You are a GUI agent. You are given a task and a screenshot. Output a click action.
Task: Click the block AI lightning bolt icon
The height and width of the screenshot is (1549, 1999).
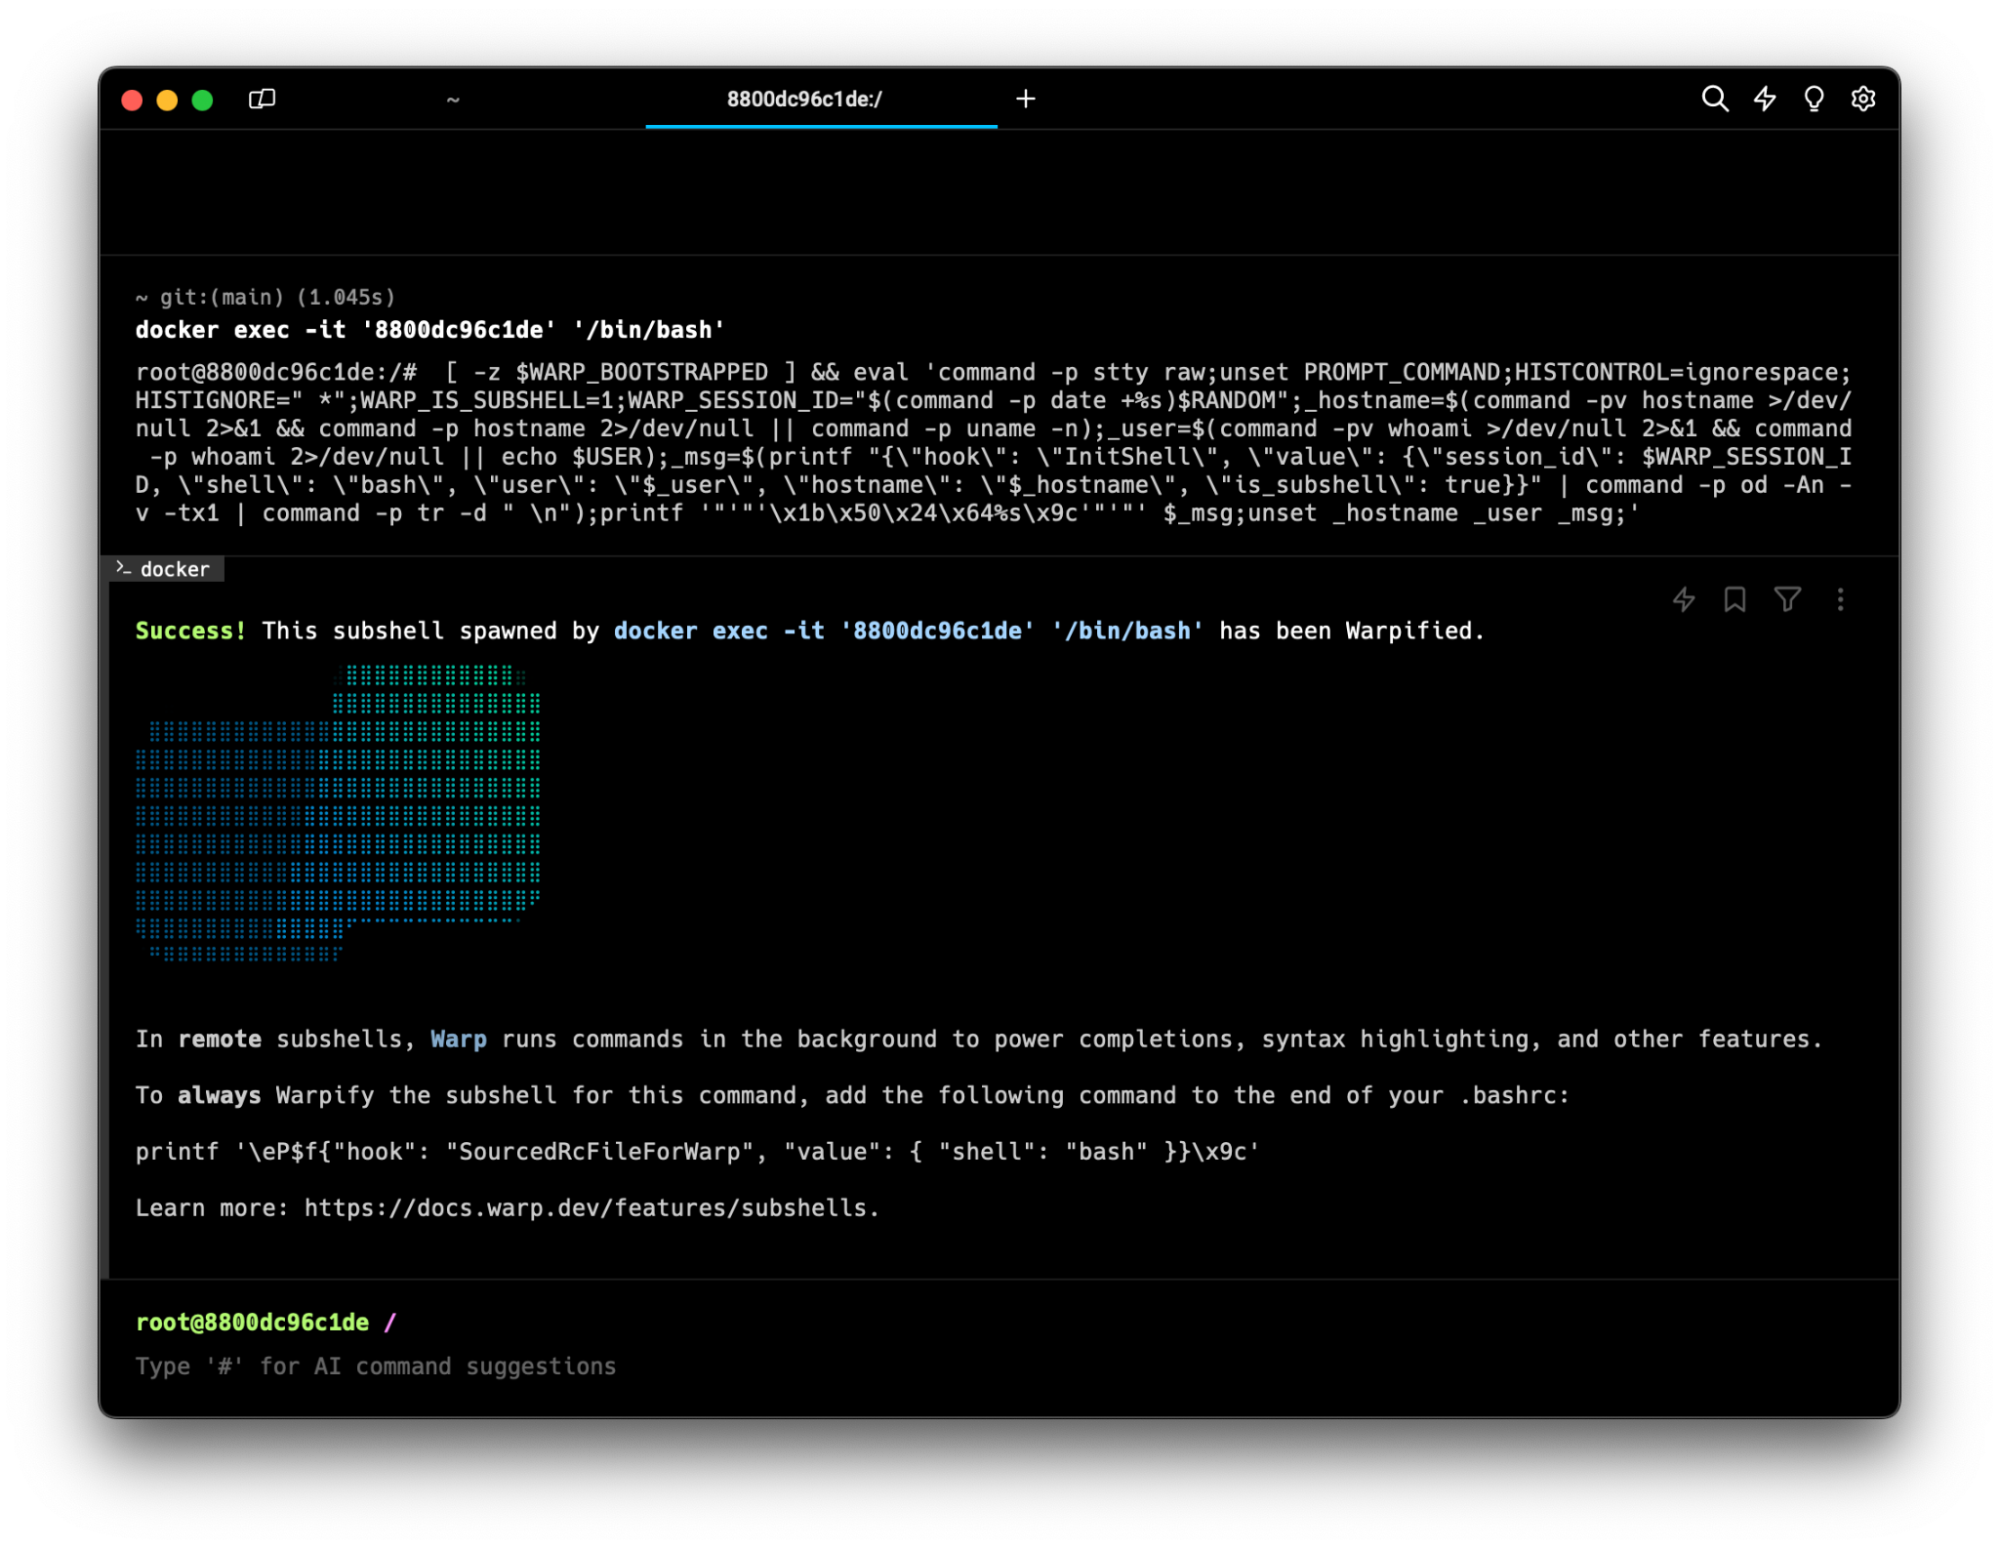pyautogui.click(x=1684, y=599)
